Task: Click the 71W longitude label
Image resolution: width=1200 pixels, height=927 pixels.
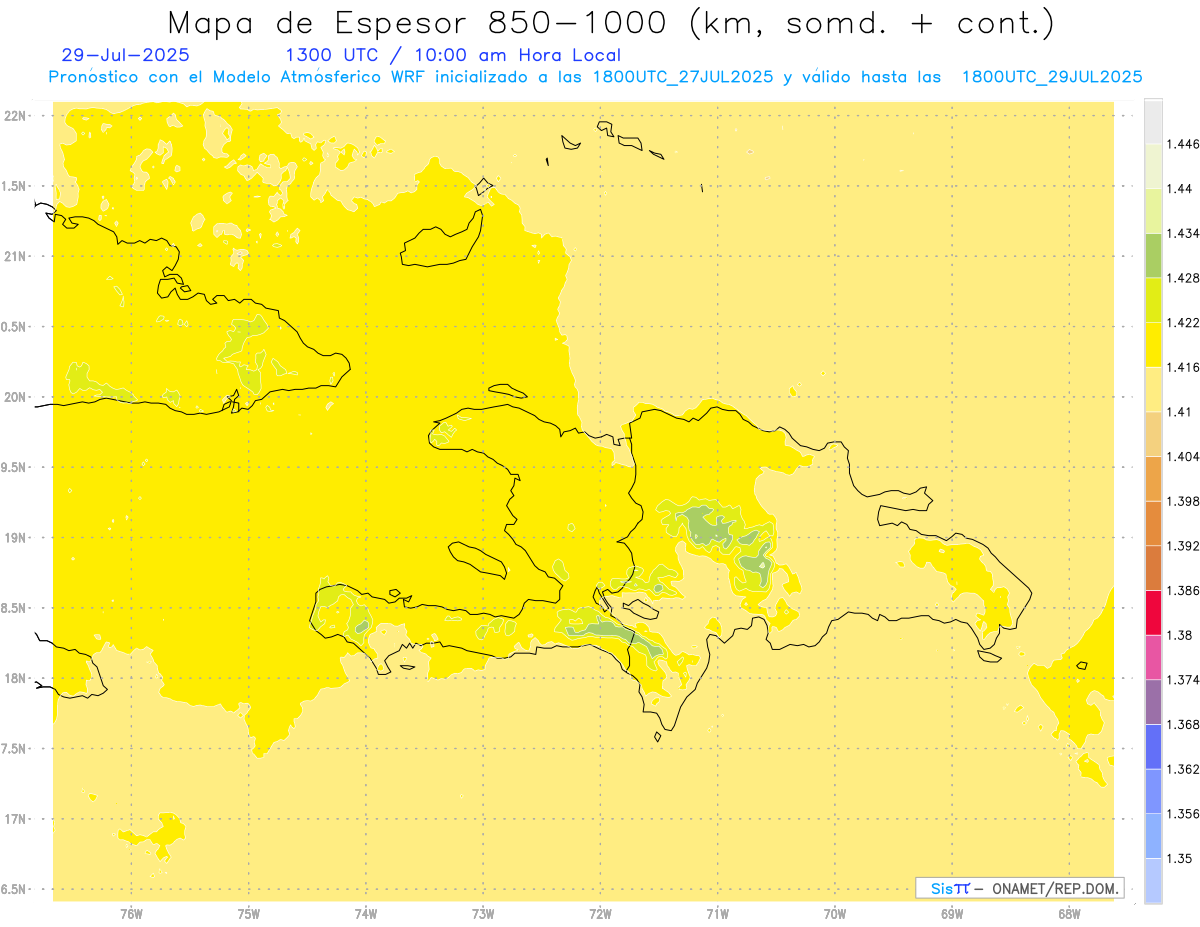Action: [717, 914]
